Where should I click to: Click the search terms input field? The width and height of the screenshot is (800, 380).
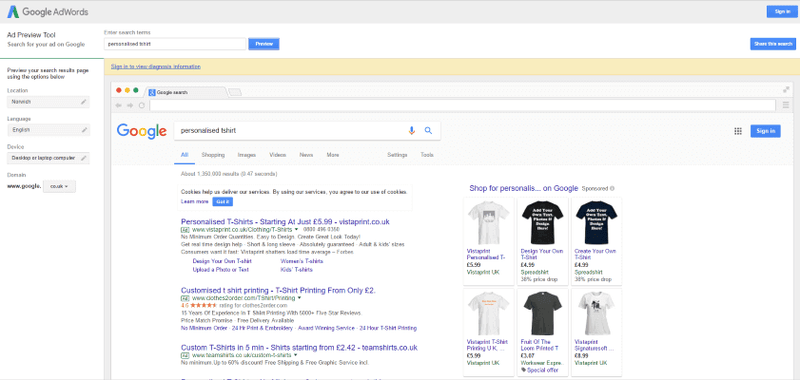tap(175, 44)
